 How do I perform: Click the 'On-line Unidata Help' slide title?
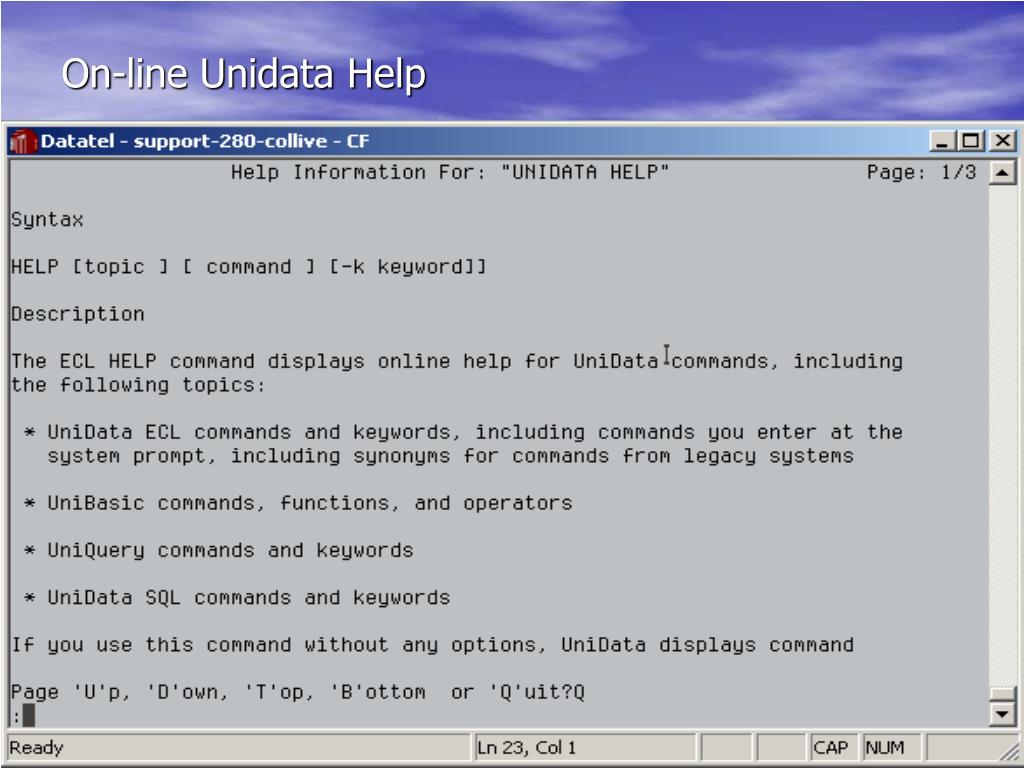[244, 73]
